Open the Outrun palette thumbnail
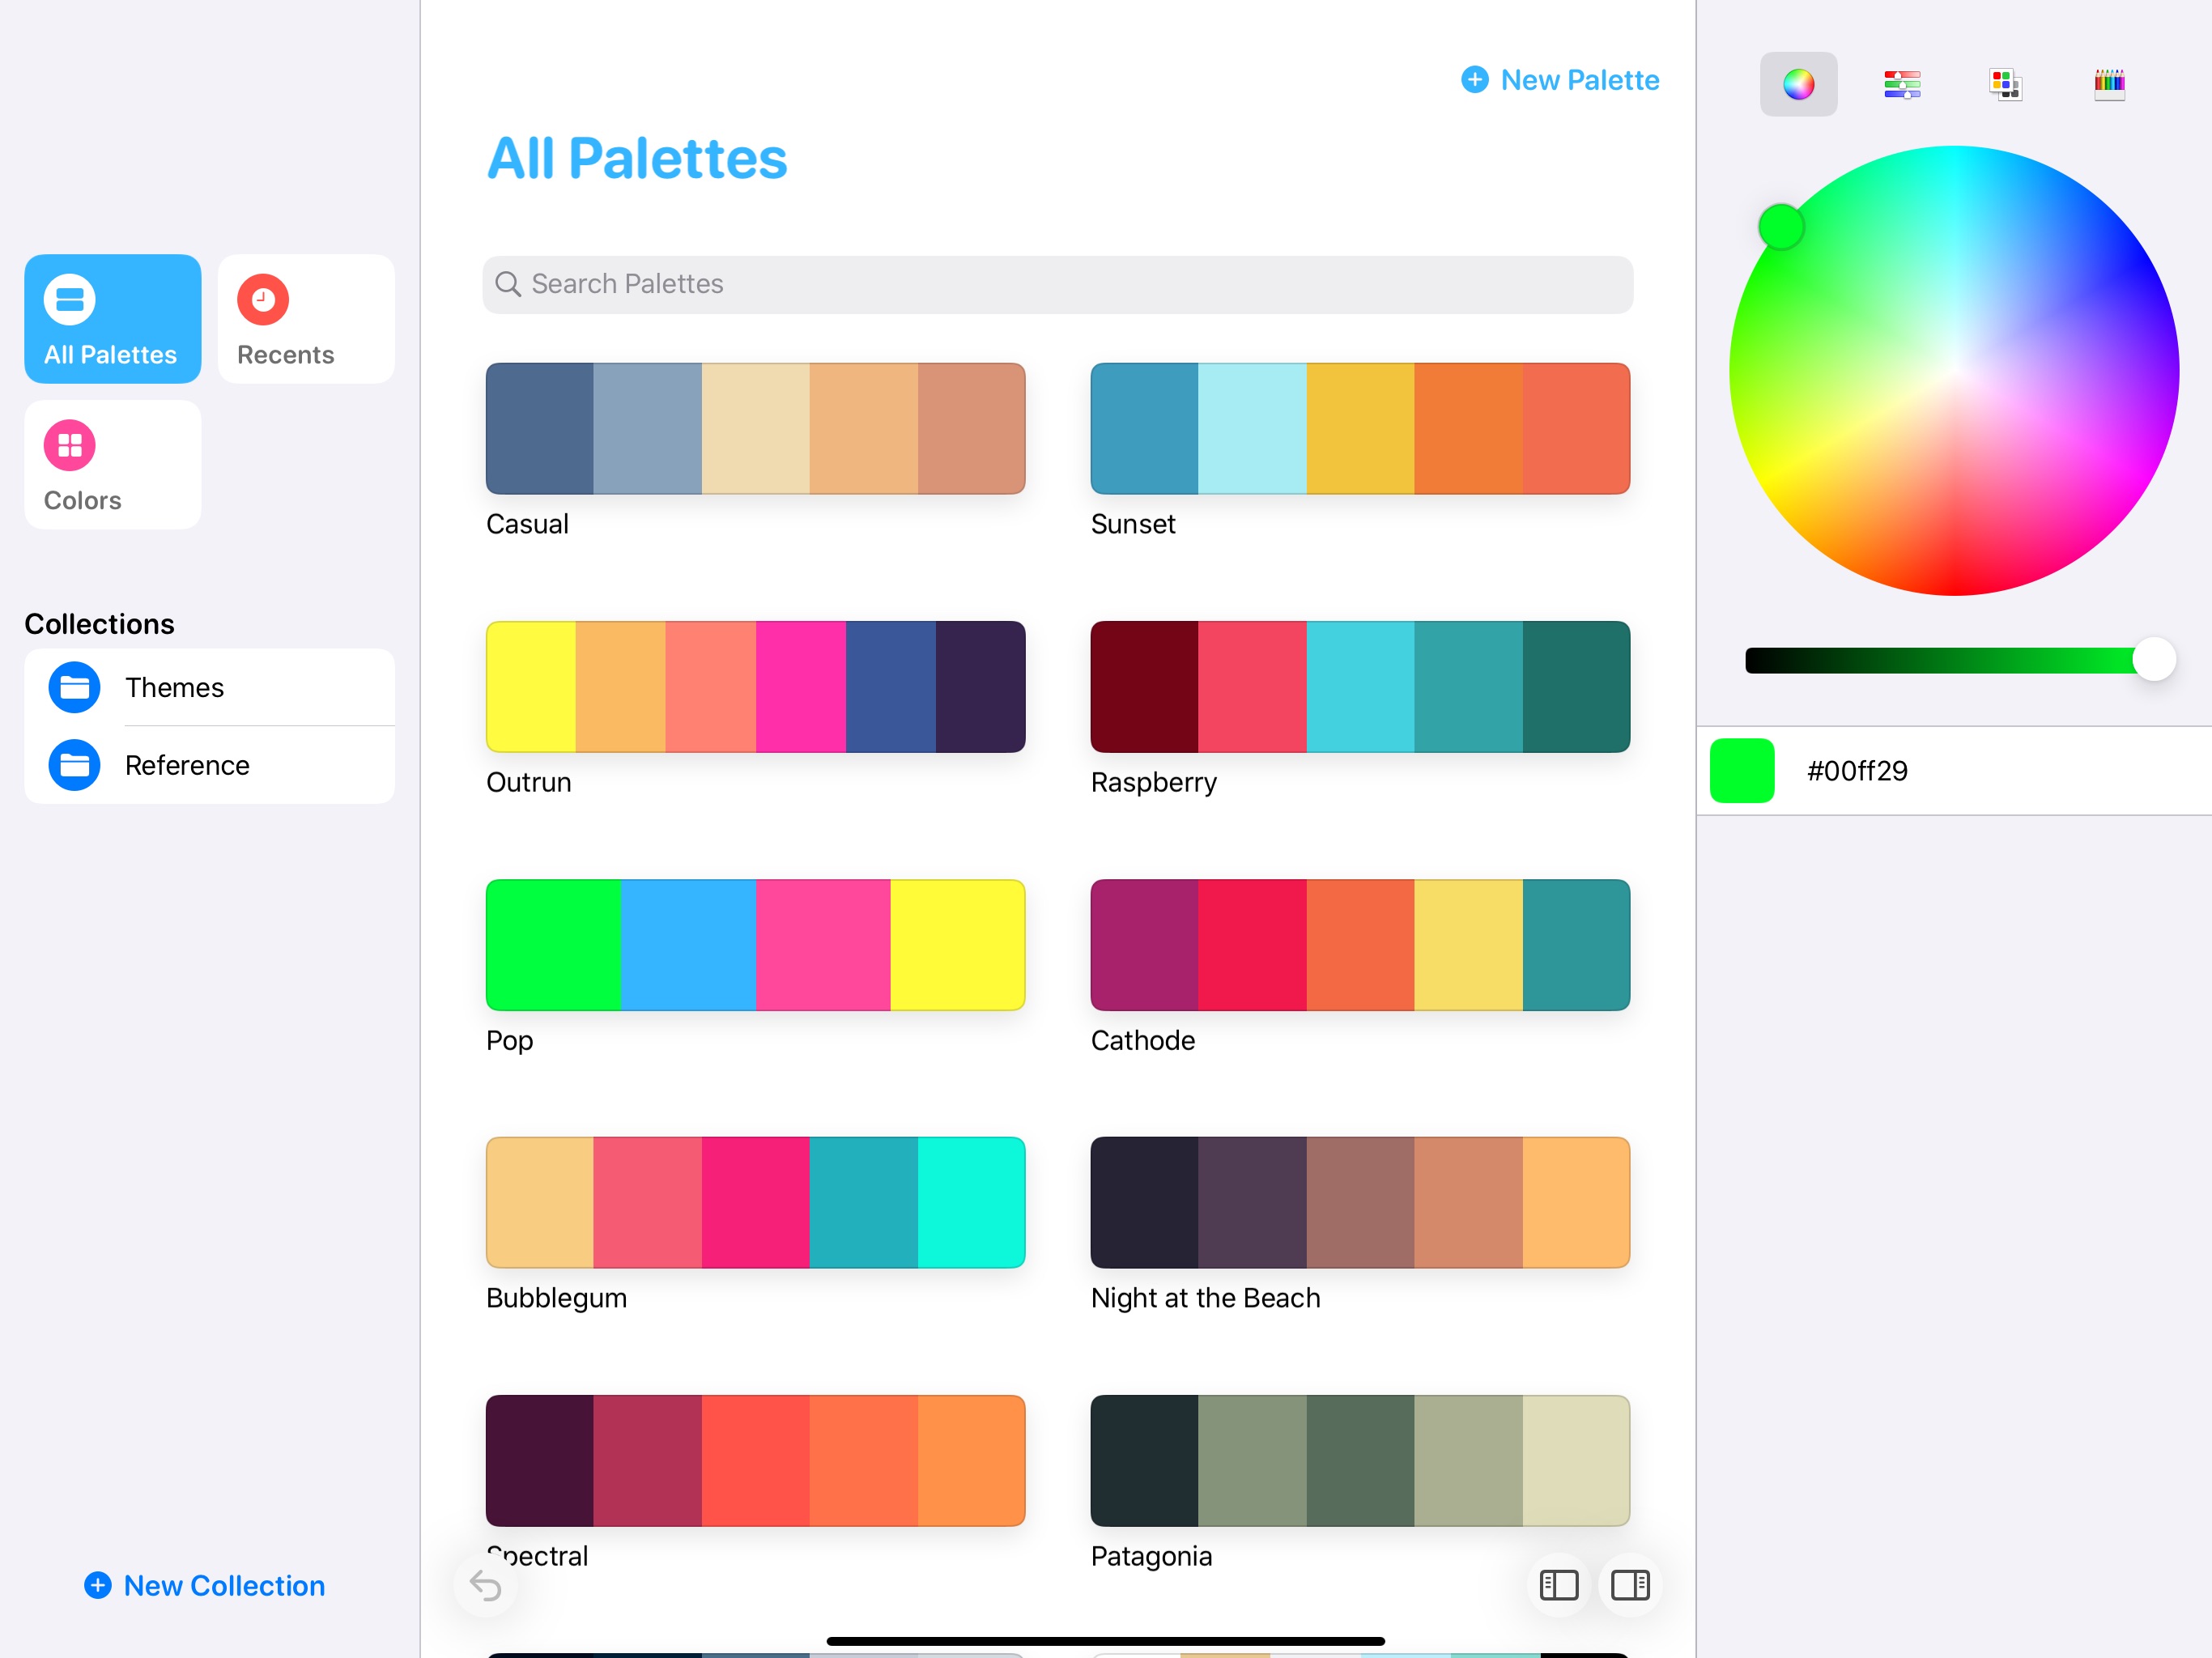 click(755, 687)
